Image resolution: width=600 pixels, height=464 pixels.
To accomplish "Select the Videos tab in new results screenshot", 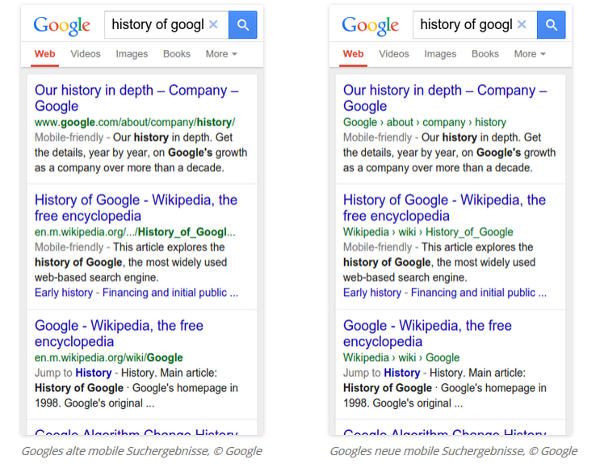I will [394, 54].
